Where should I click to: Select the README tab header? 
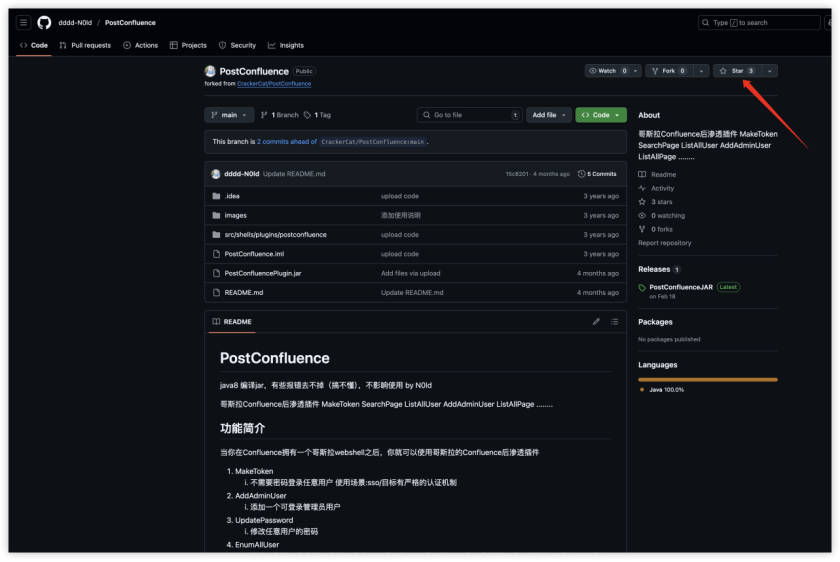(232, 321)
